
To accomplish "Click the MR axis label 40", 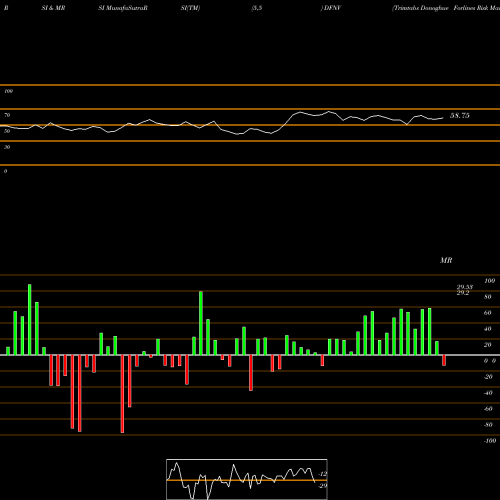I will point(488,329).
